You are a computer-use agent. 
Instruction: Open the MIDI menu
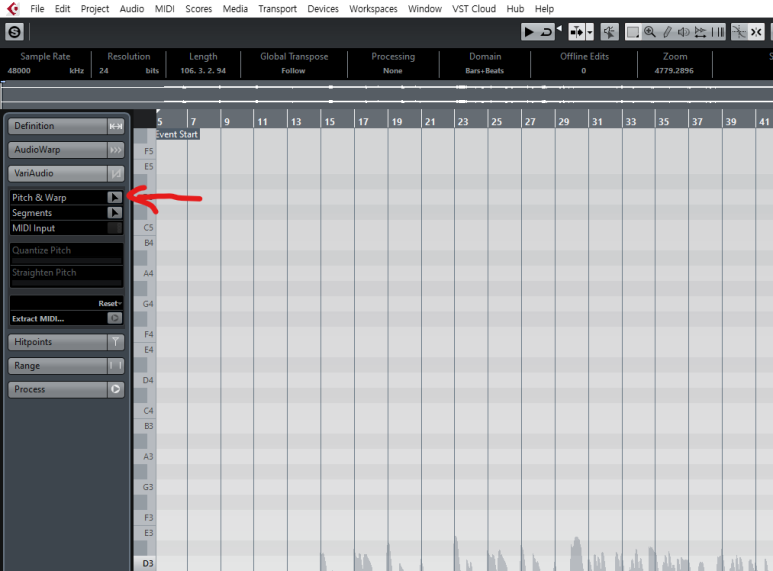(x=165, y=9)
